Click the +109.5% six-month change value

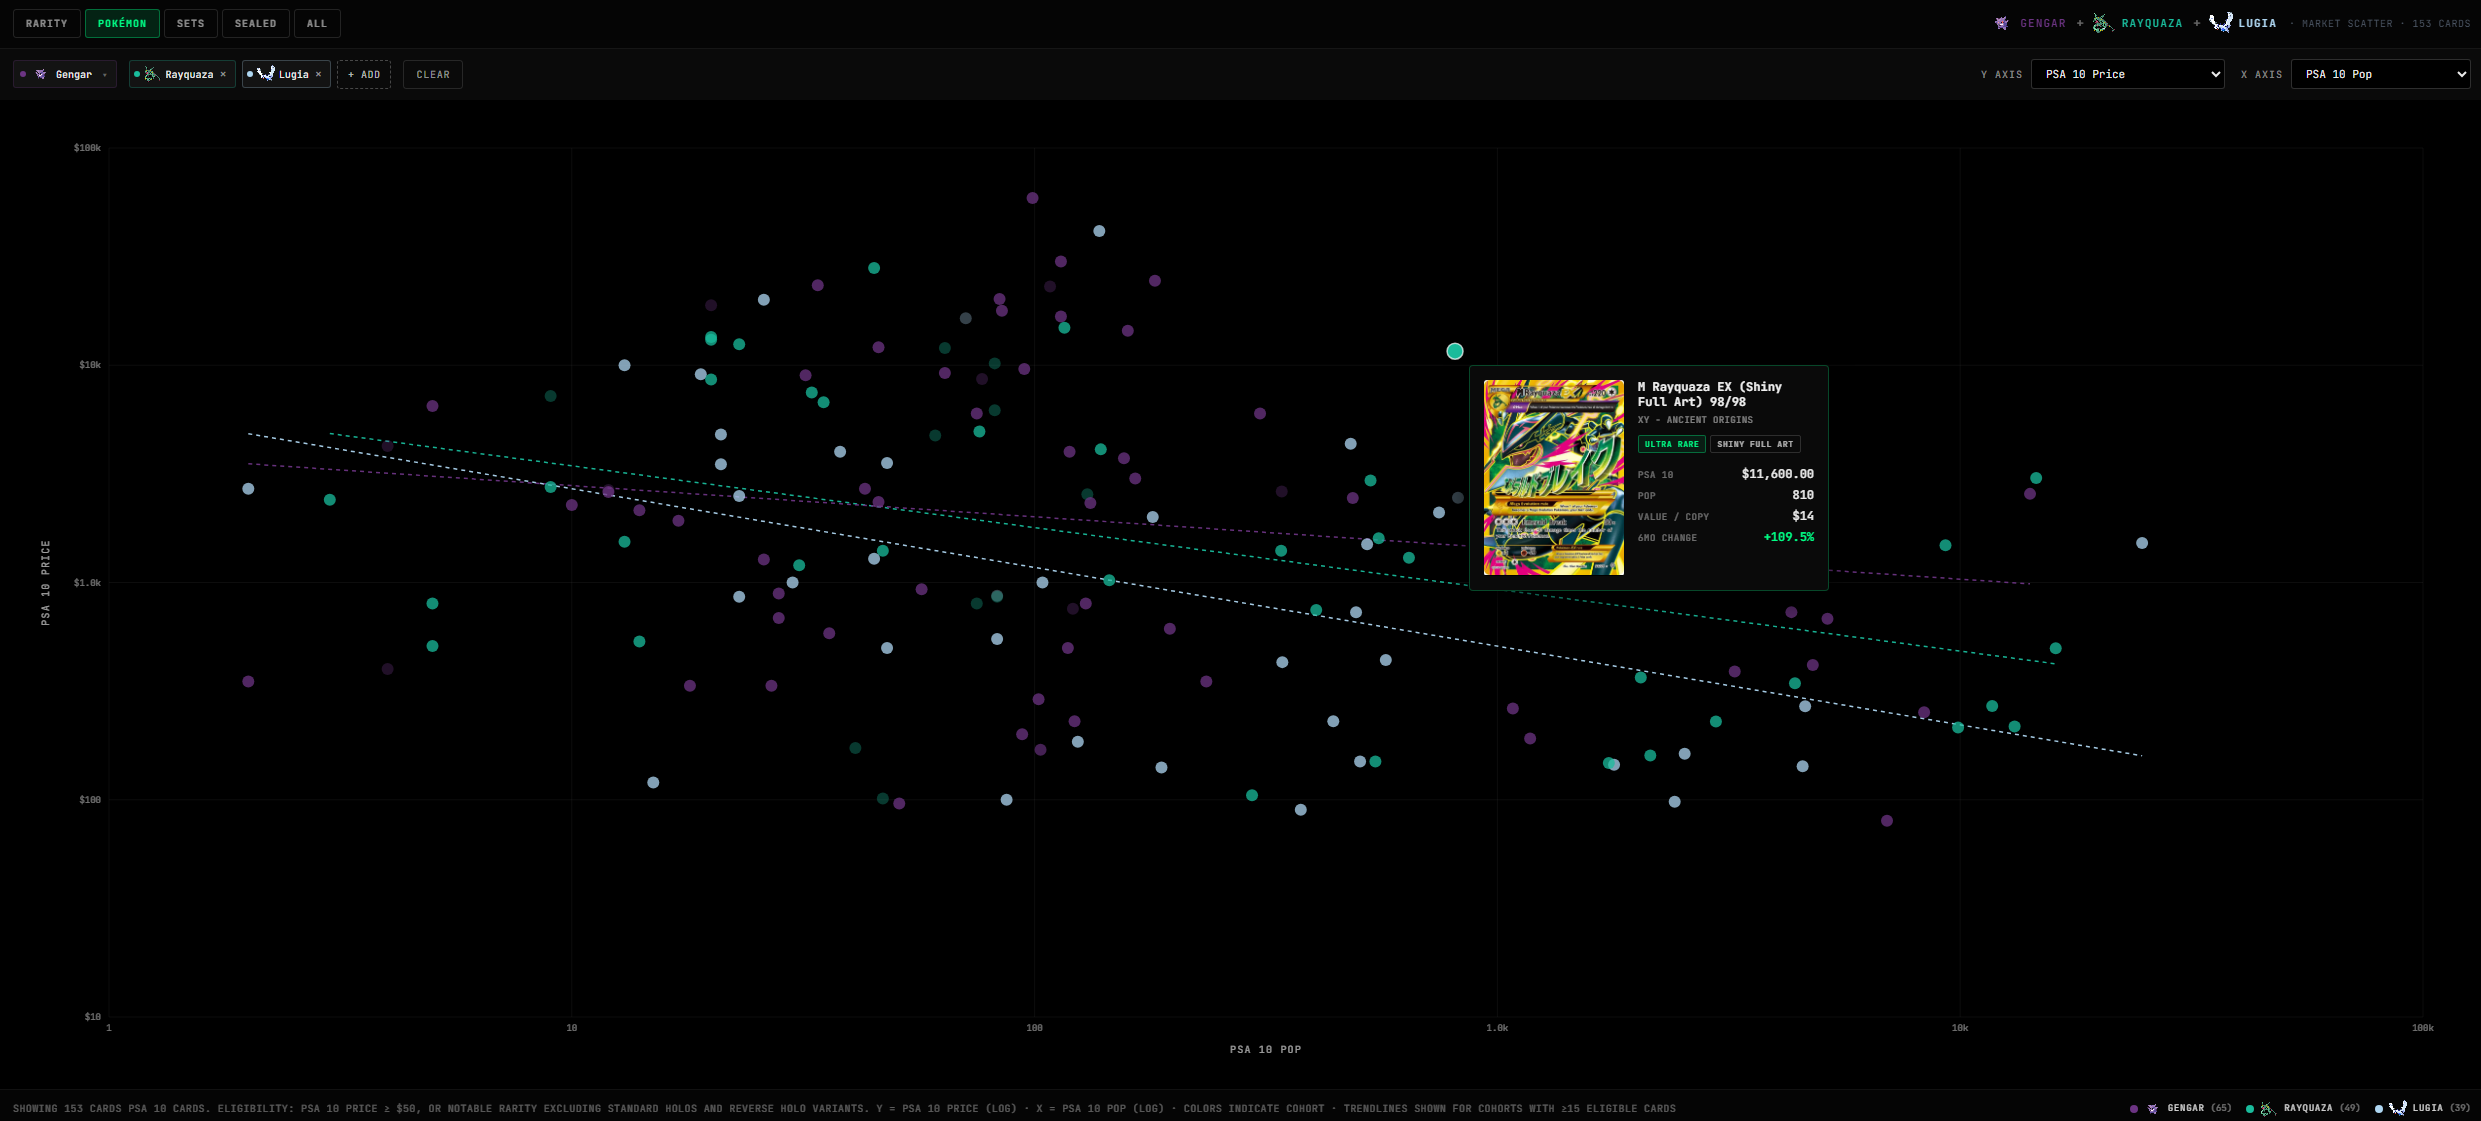1788,537
